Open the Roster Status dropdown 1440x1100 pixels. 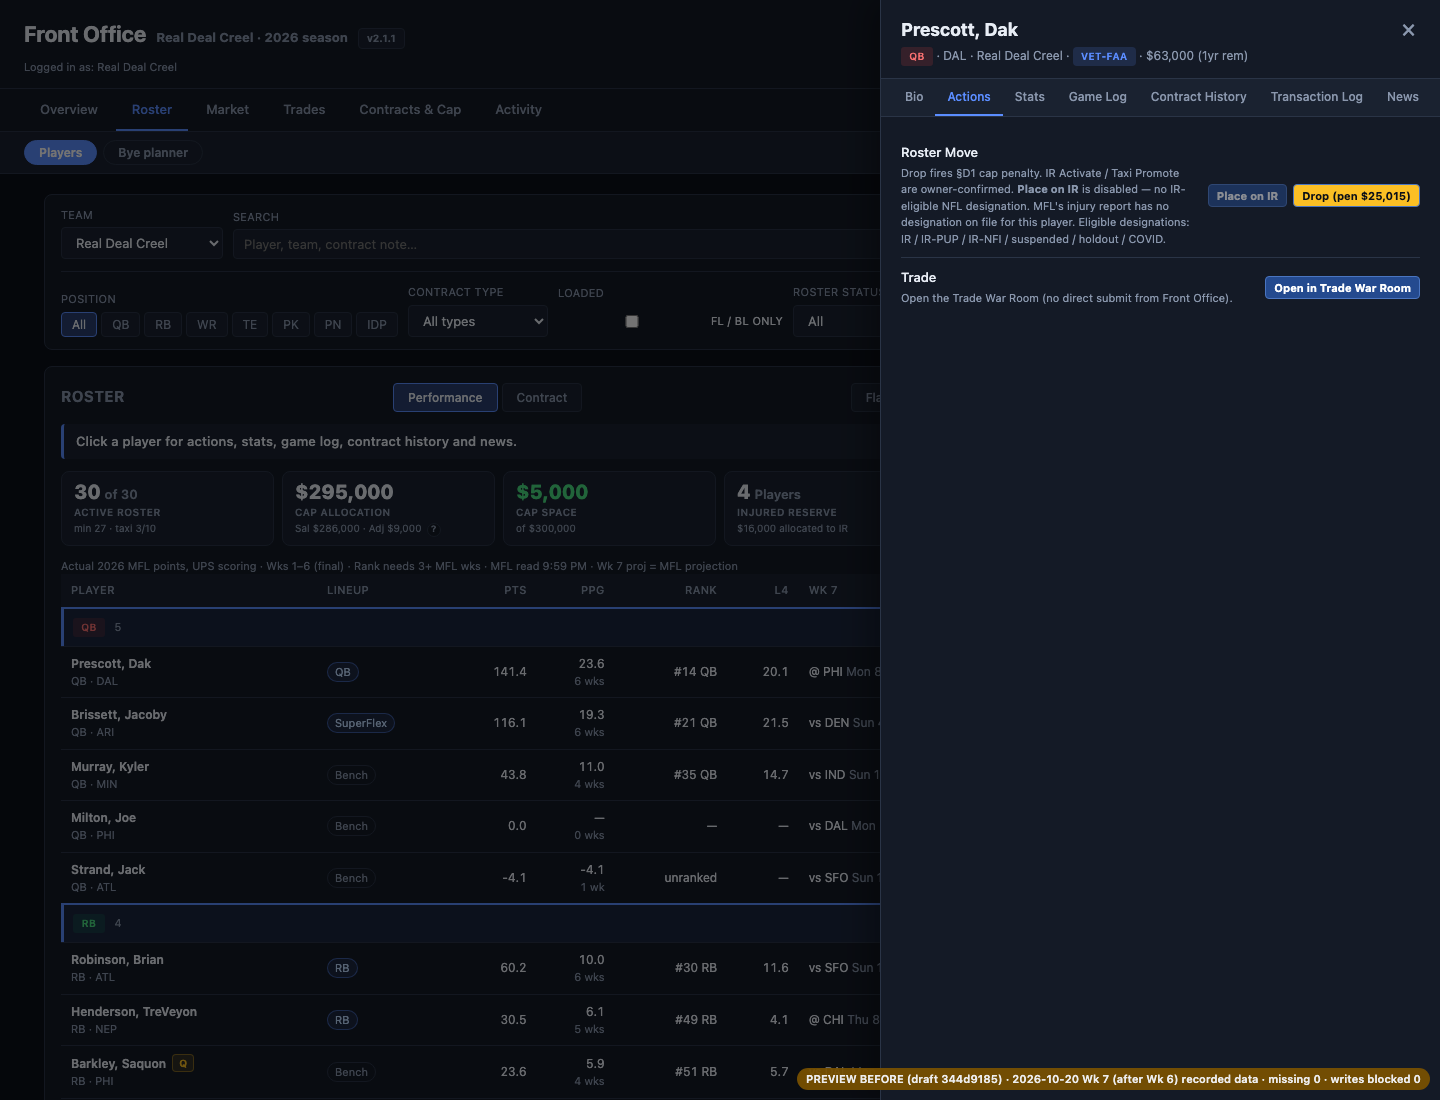click(837, 322)
